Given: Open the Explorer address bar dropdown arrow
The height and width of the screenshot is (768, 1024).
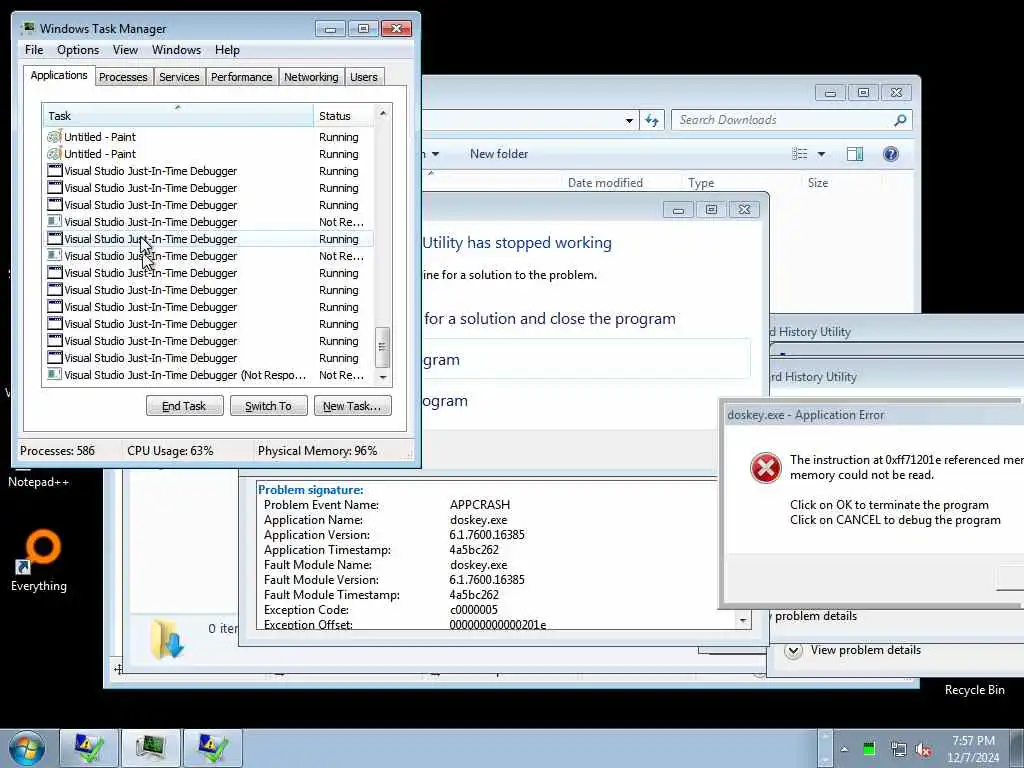Looking at the screenshot, I should tap(629, 121).
